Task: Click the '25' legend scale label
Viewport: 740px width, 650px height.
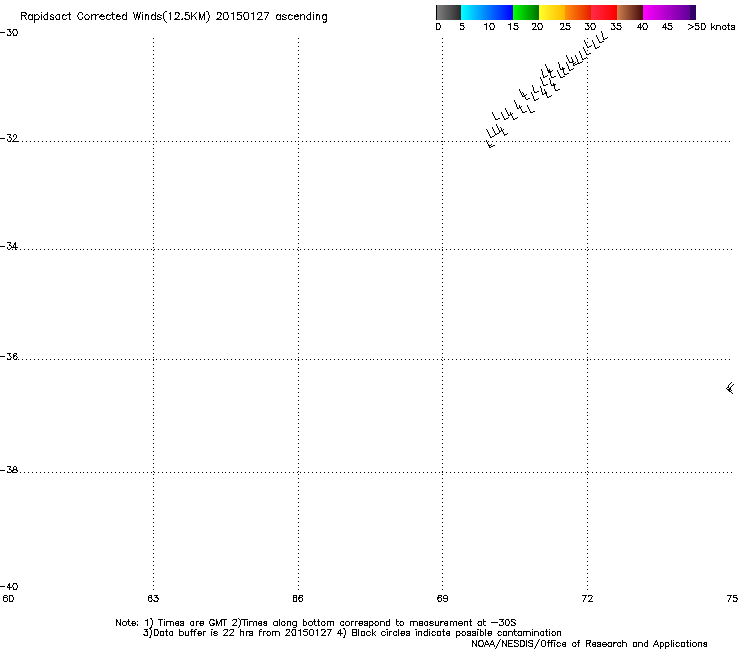Action: (x=565, y=27)
